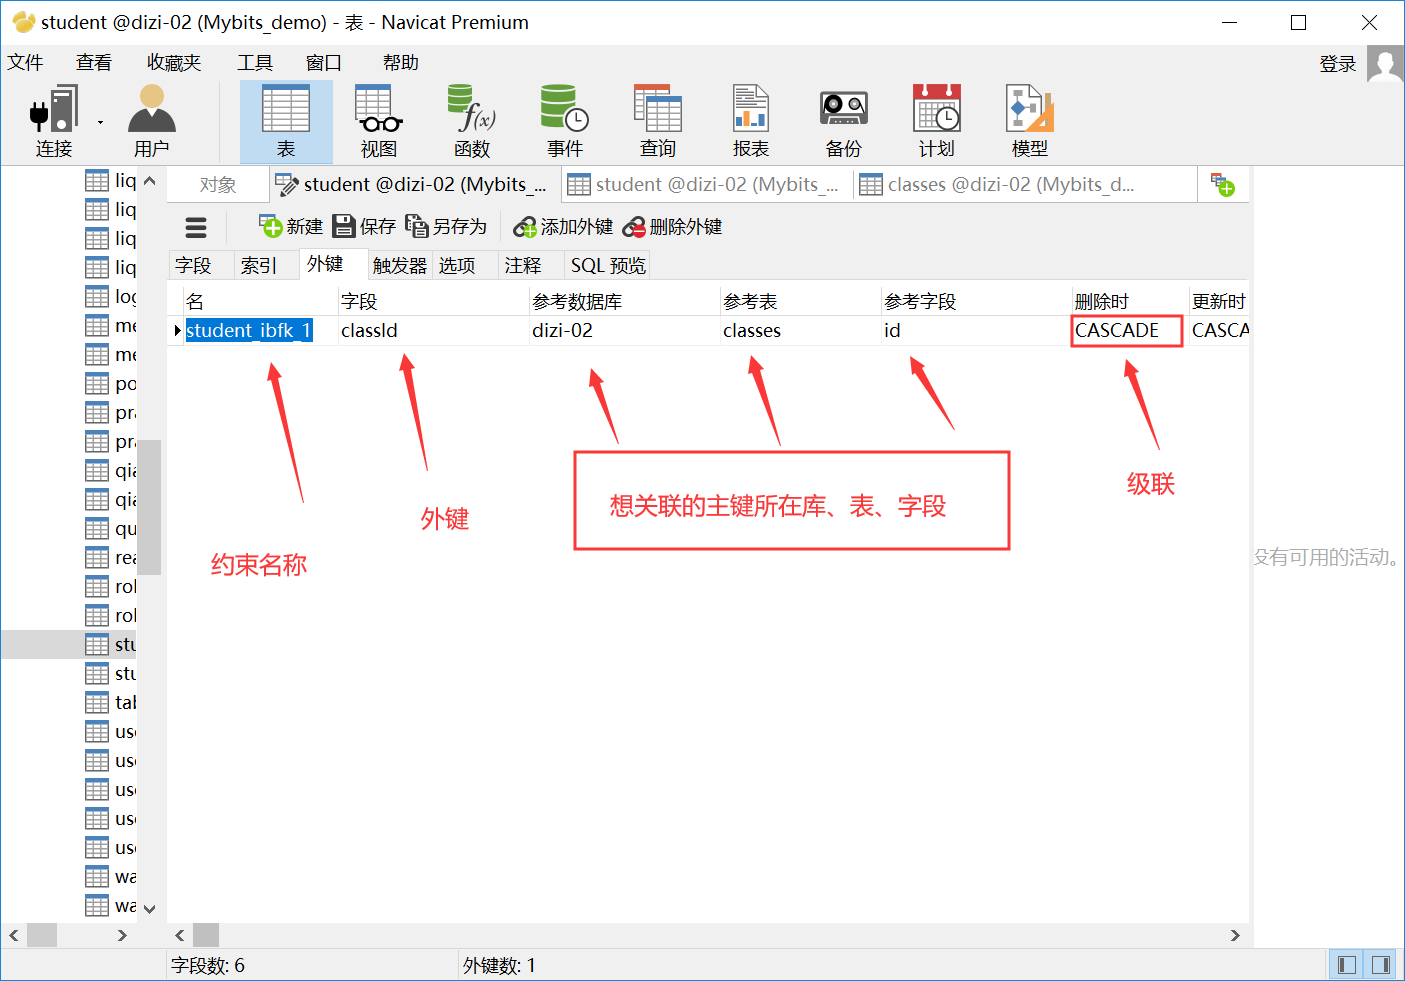Click the sidebar scroll down arrow
Screen dimensions: 1405x981
150,909
